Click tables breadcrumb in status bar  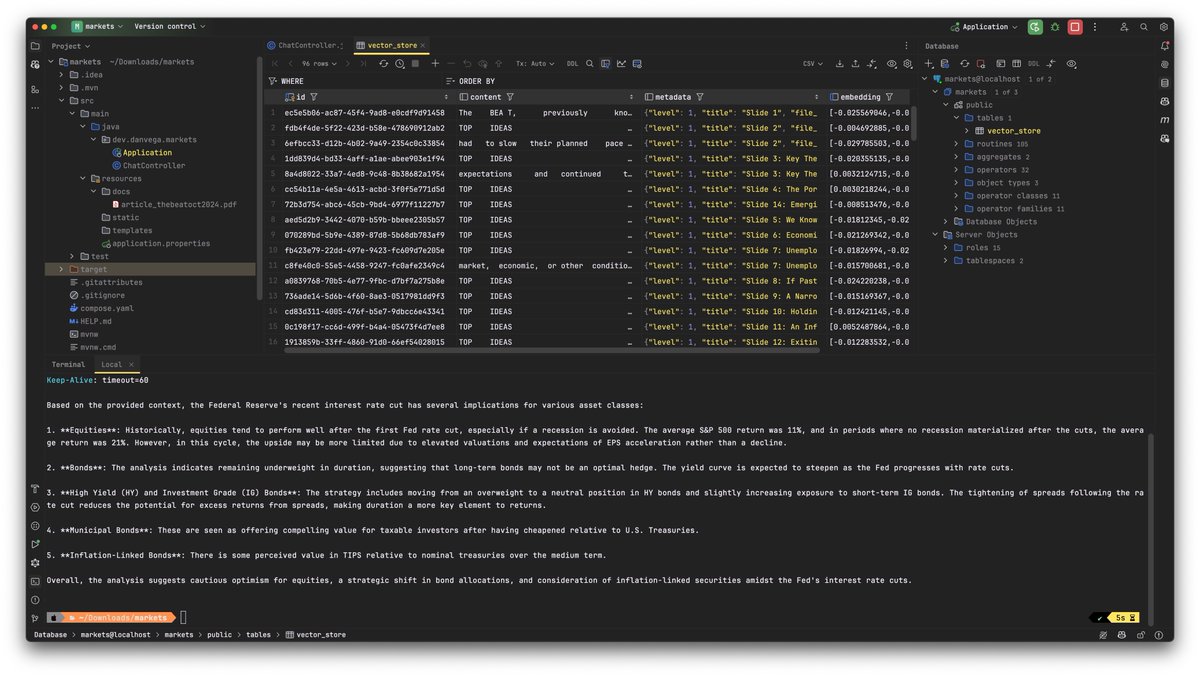(x=257, y=634)
